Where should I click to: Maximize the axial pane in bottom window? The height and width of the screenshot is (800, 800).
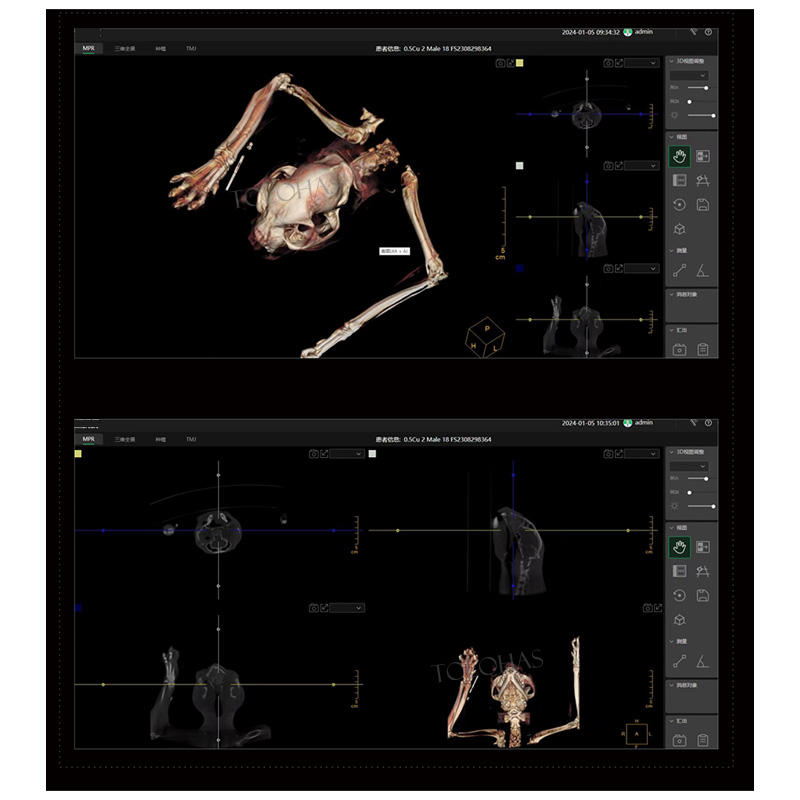pos(324,454)
